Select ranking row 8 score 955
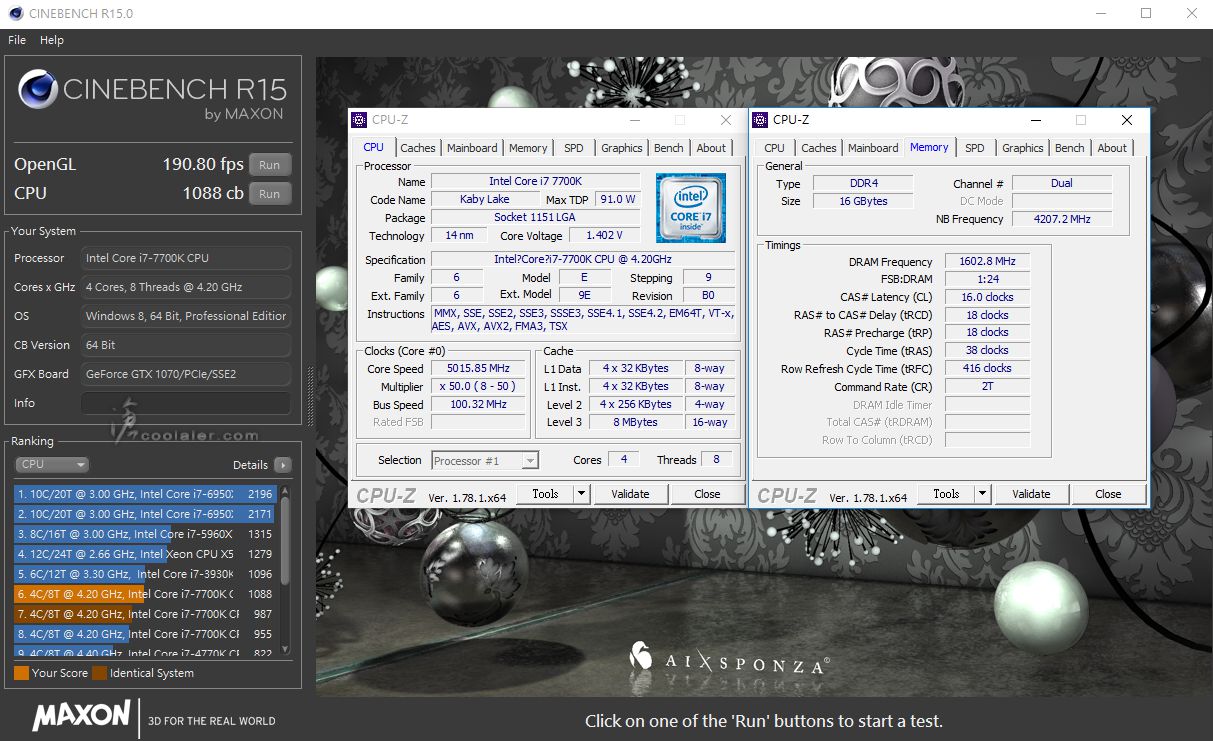The width and height of the screenshot is (1213, 741). pos(146,634)
